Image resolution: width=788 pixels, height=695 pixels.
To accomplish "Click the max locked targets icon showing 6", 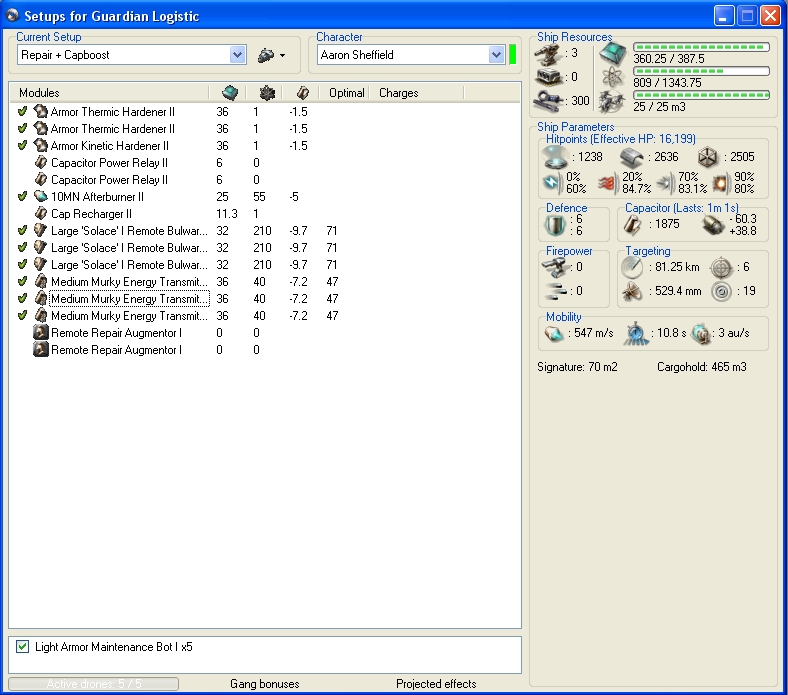I will tap(722, 267).
